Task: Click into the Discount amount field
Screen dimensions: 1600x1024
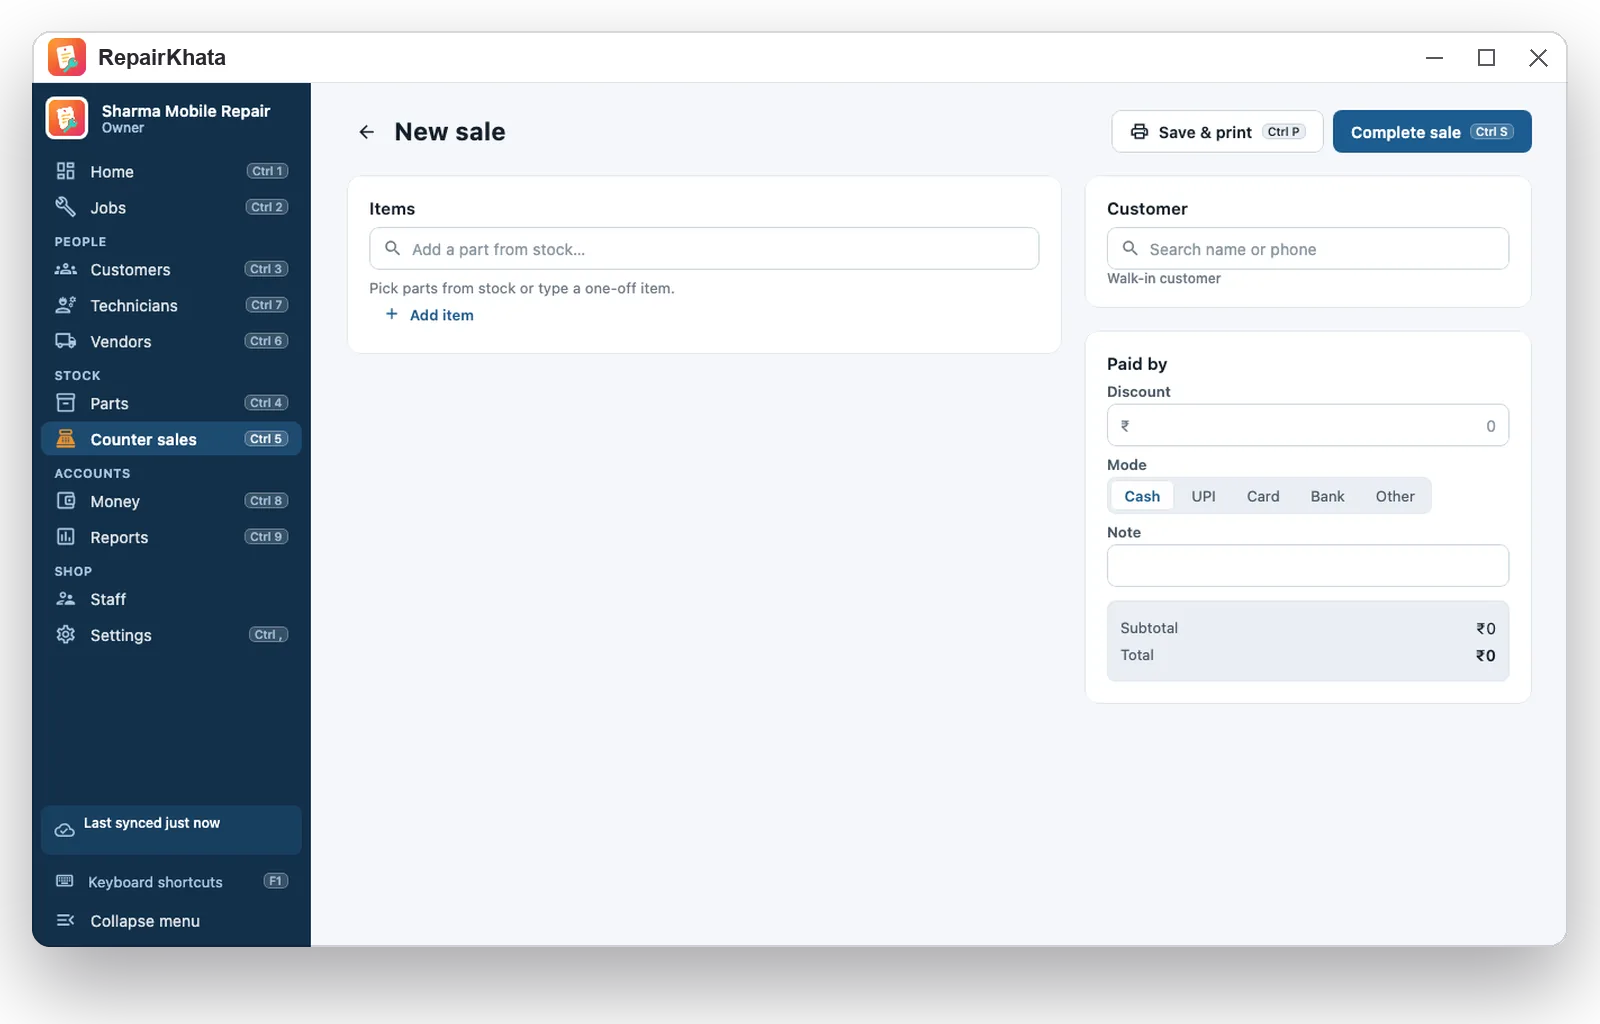Action: pos(1308,426)
